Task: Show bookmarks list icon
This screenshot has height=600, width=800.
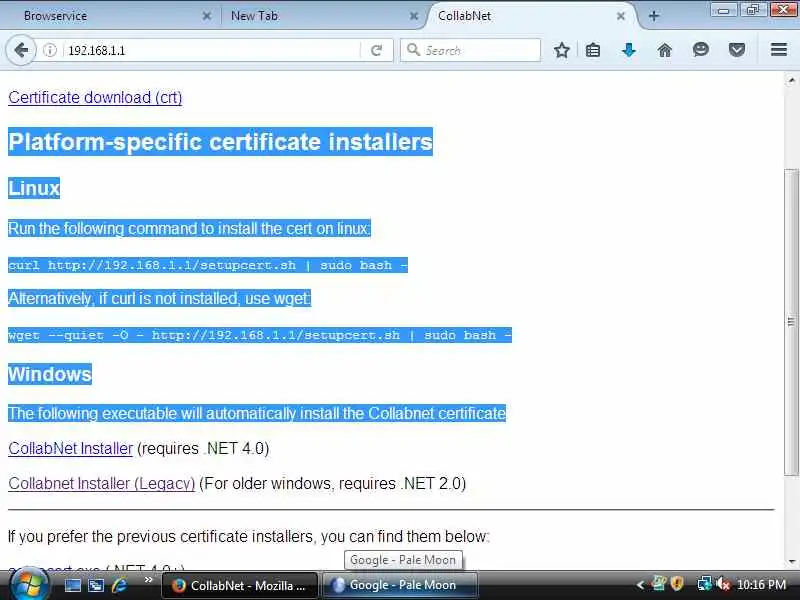Action: (593, 50)
